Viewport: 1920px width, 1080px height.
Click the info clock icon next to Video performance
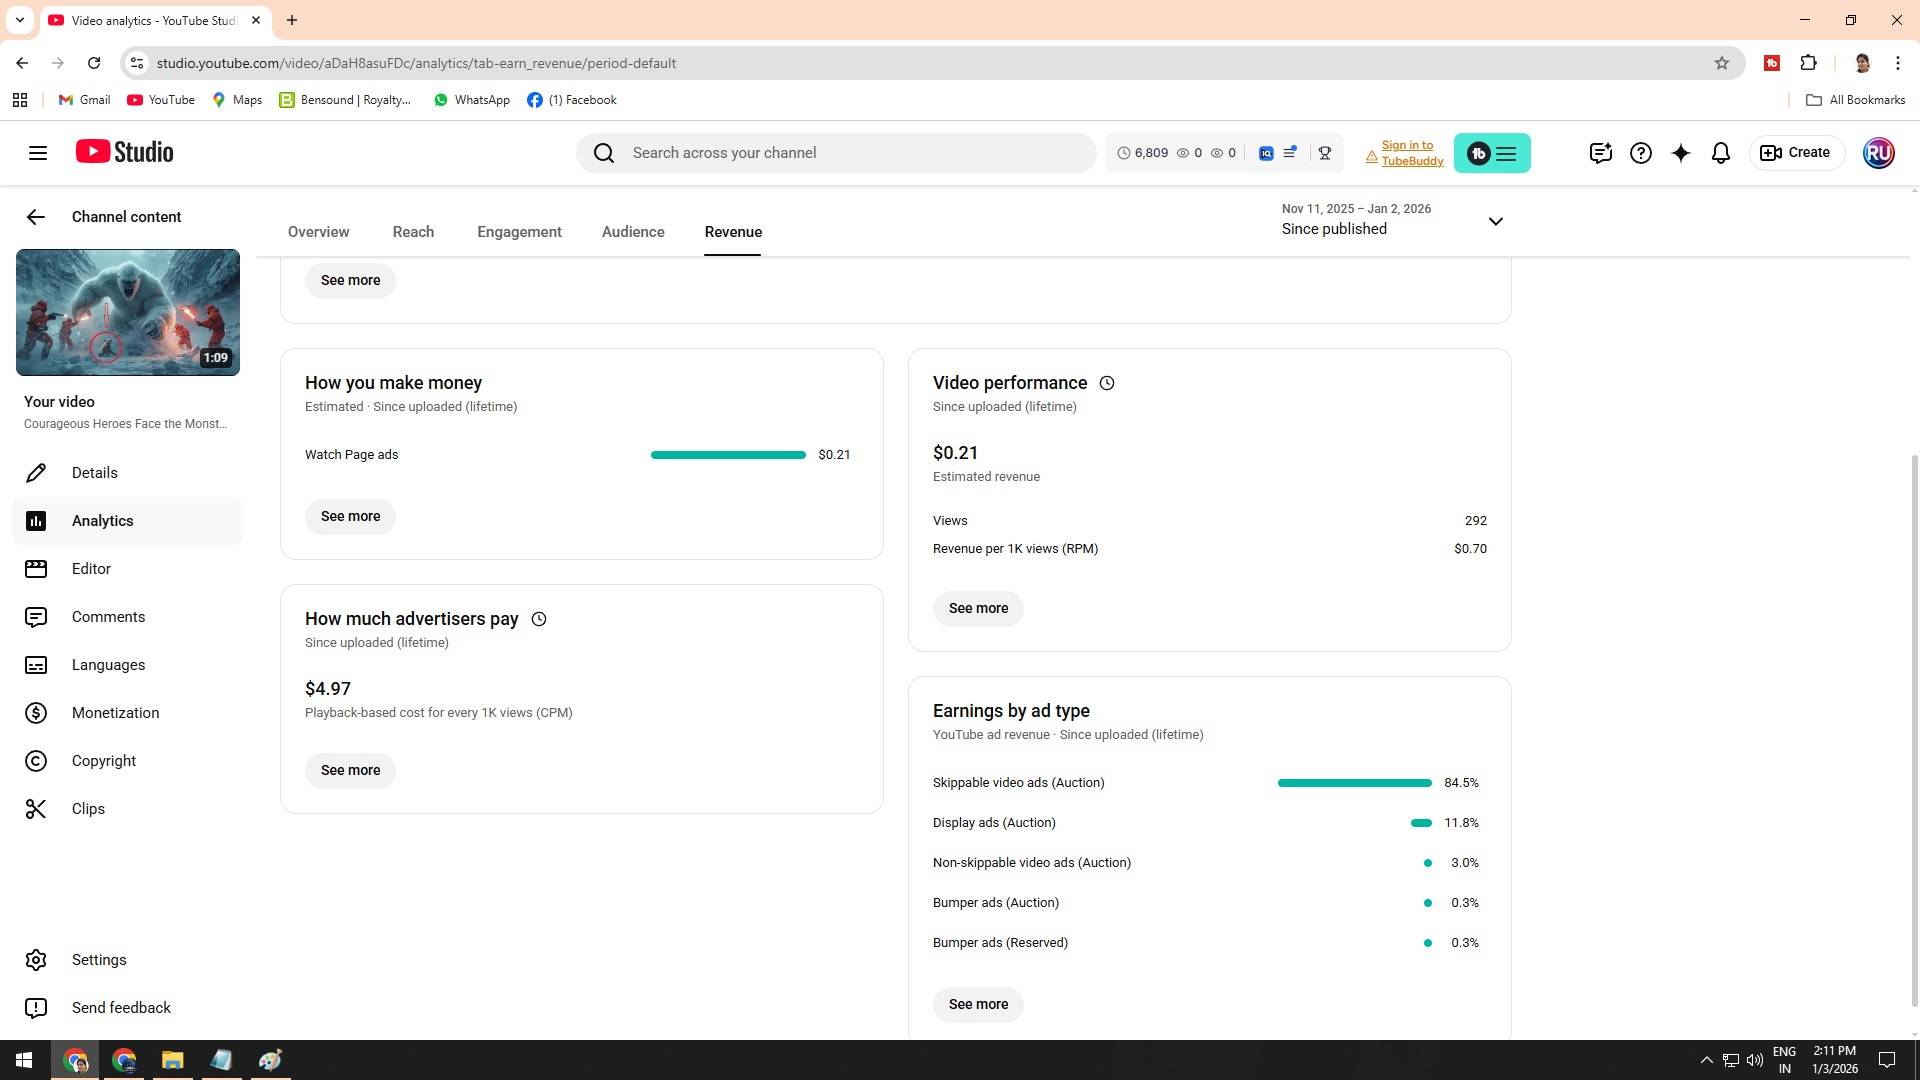[x=1106, y=383]
